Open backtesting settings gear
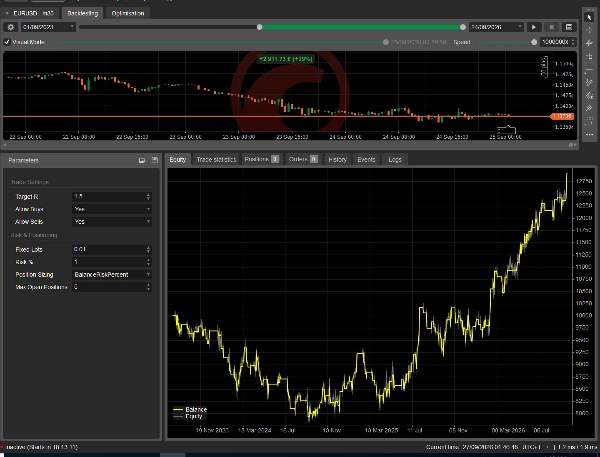This screenshot has width=600, height=457. [11, 27]
